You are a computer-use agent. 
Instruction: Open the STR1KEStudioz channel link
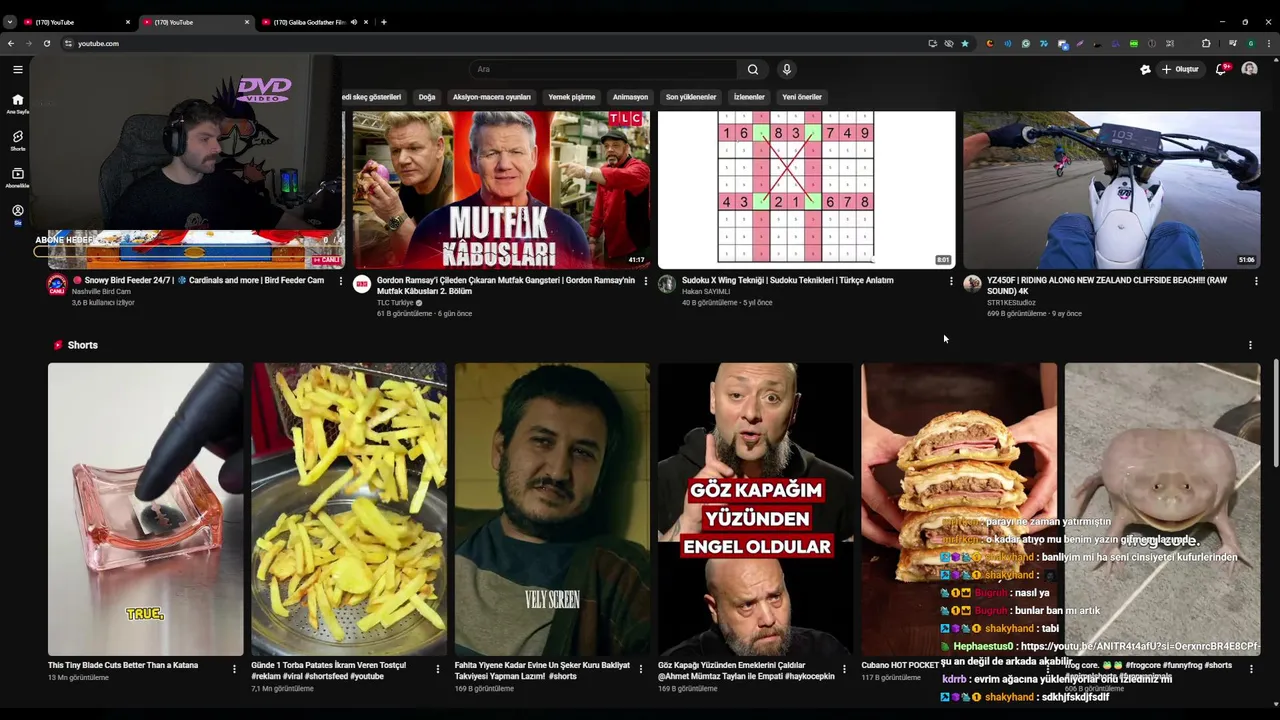[1011, 303]
